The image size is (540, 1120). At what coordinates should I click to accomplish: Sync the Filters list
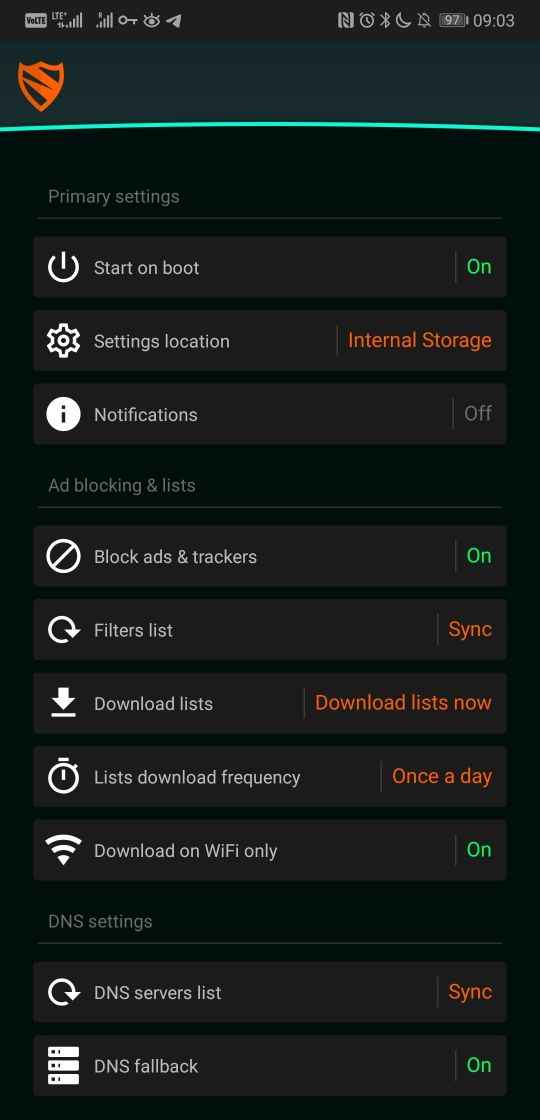470,629
